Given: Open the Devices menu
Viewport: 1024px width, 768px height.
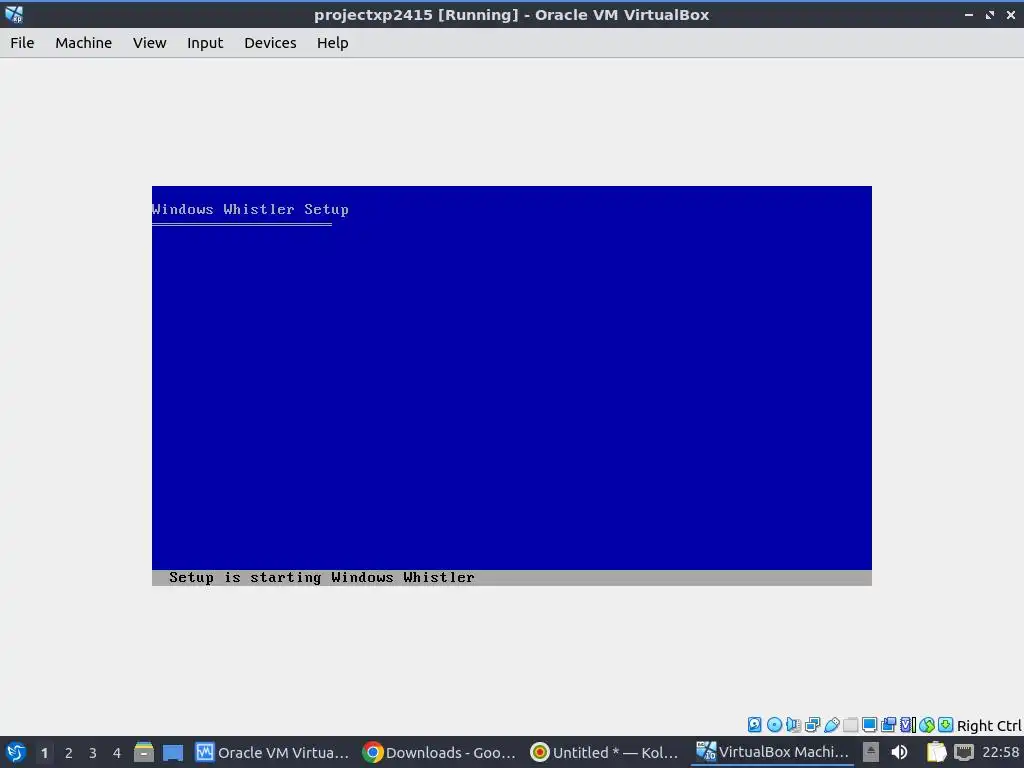Looking at the screenshot, I should click(270, 43).
